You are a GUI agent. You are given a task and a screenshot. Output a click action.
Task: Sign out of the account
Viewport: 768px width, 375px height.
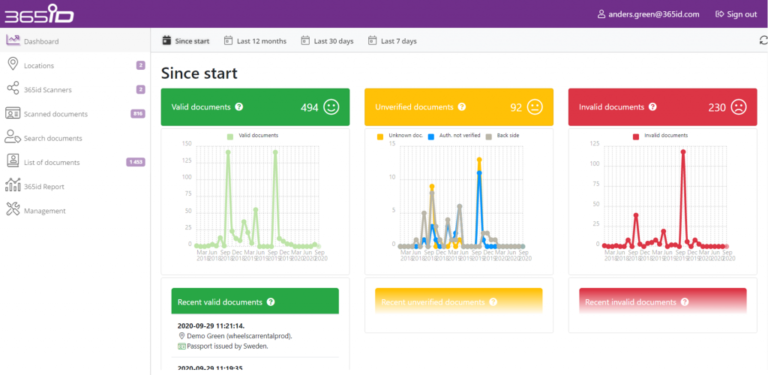click(x=736, y=14)
